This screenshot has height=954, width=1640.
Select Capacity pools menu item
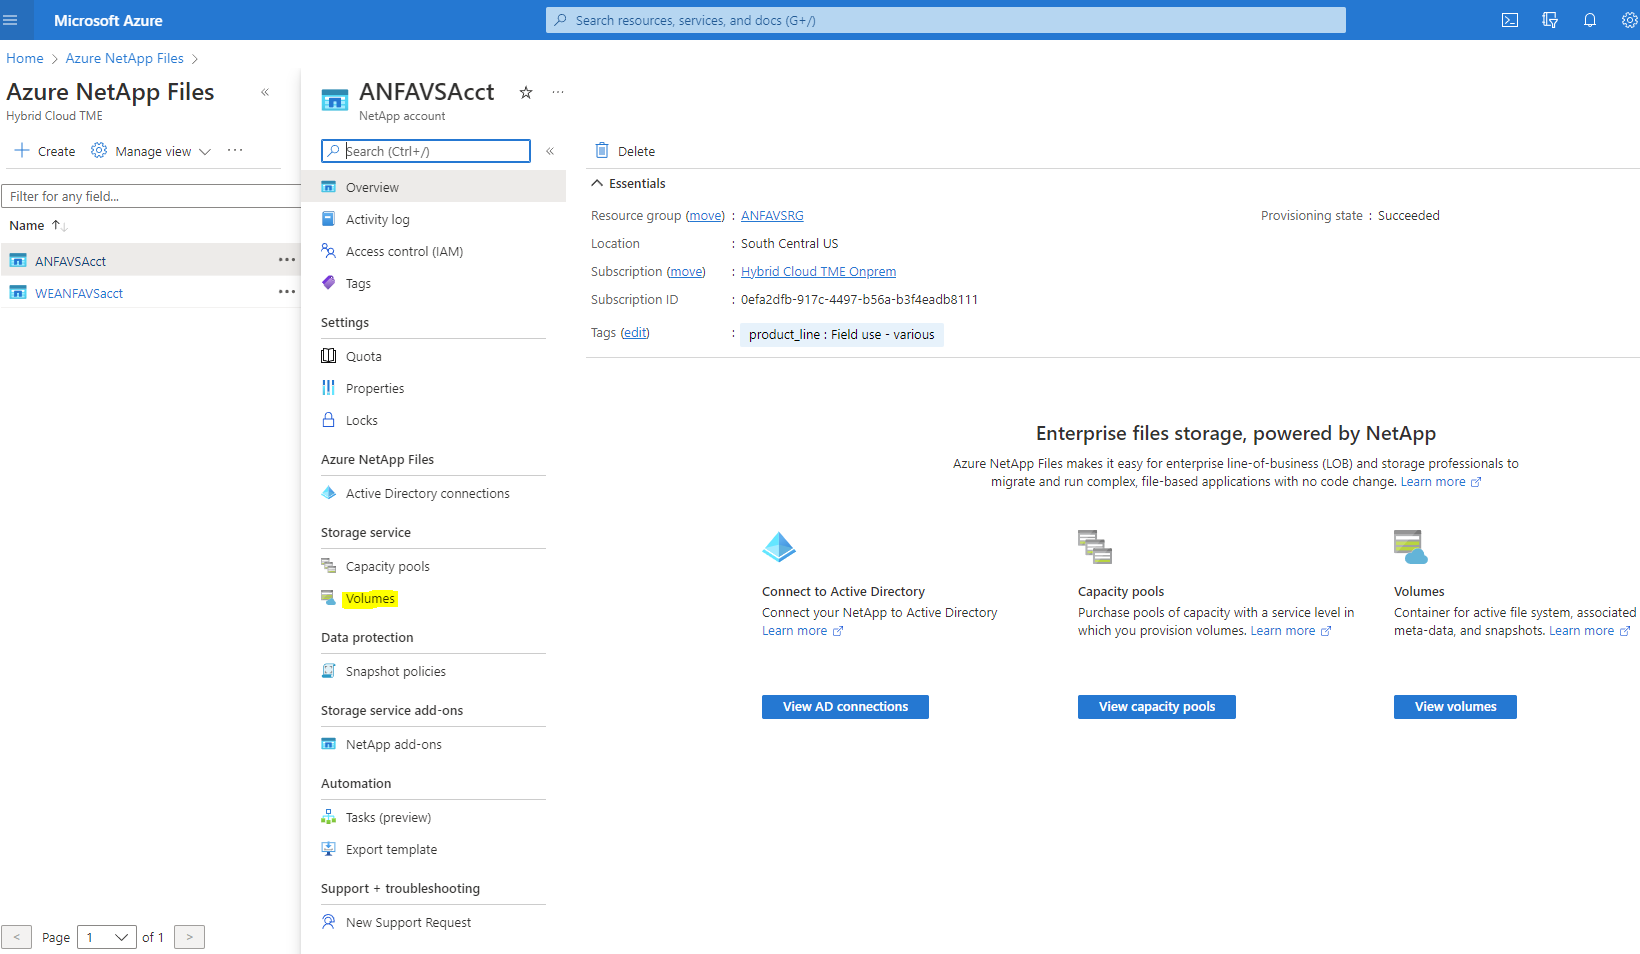(x=387, y=566)
